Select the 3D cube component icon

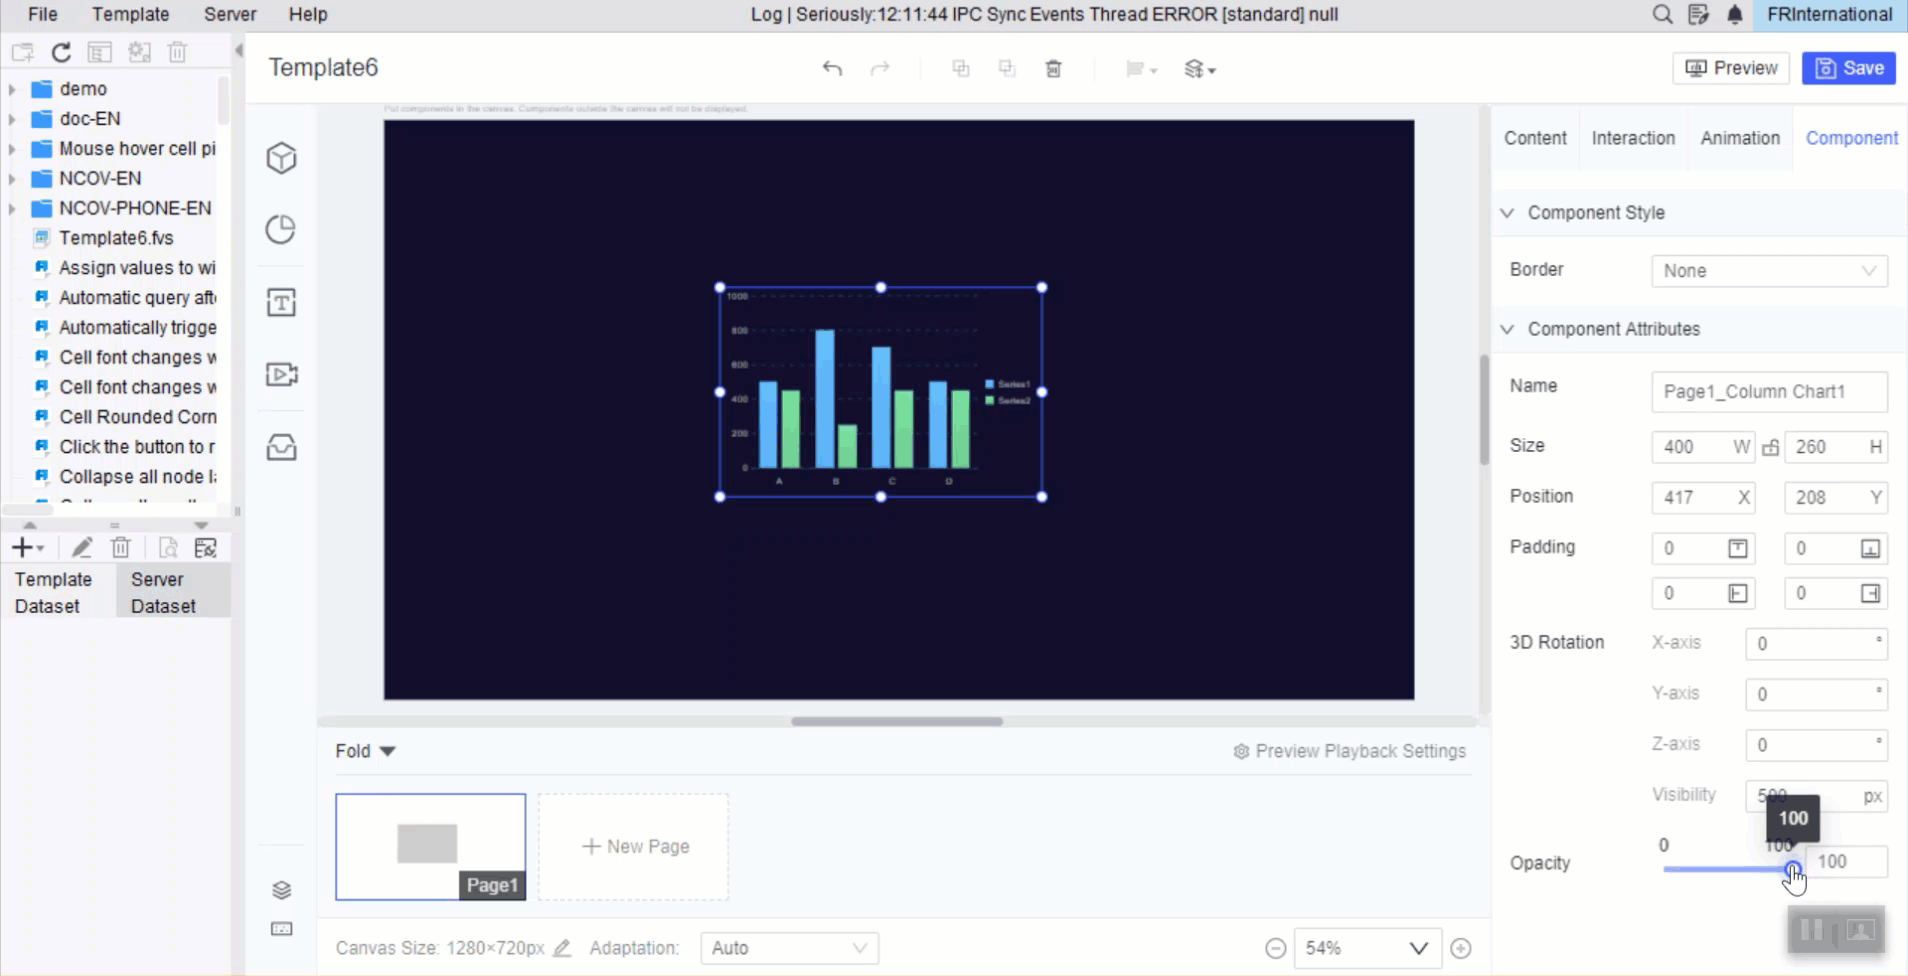tap(282, 158)
